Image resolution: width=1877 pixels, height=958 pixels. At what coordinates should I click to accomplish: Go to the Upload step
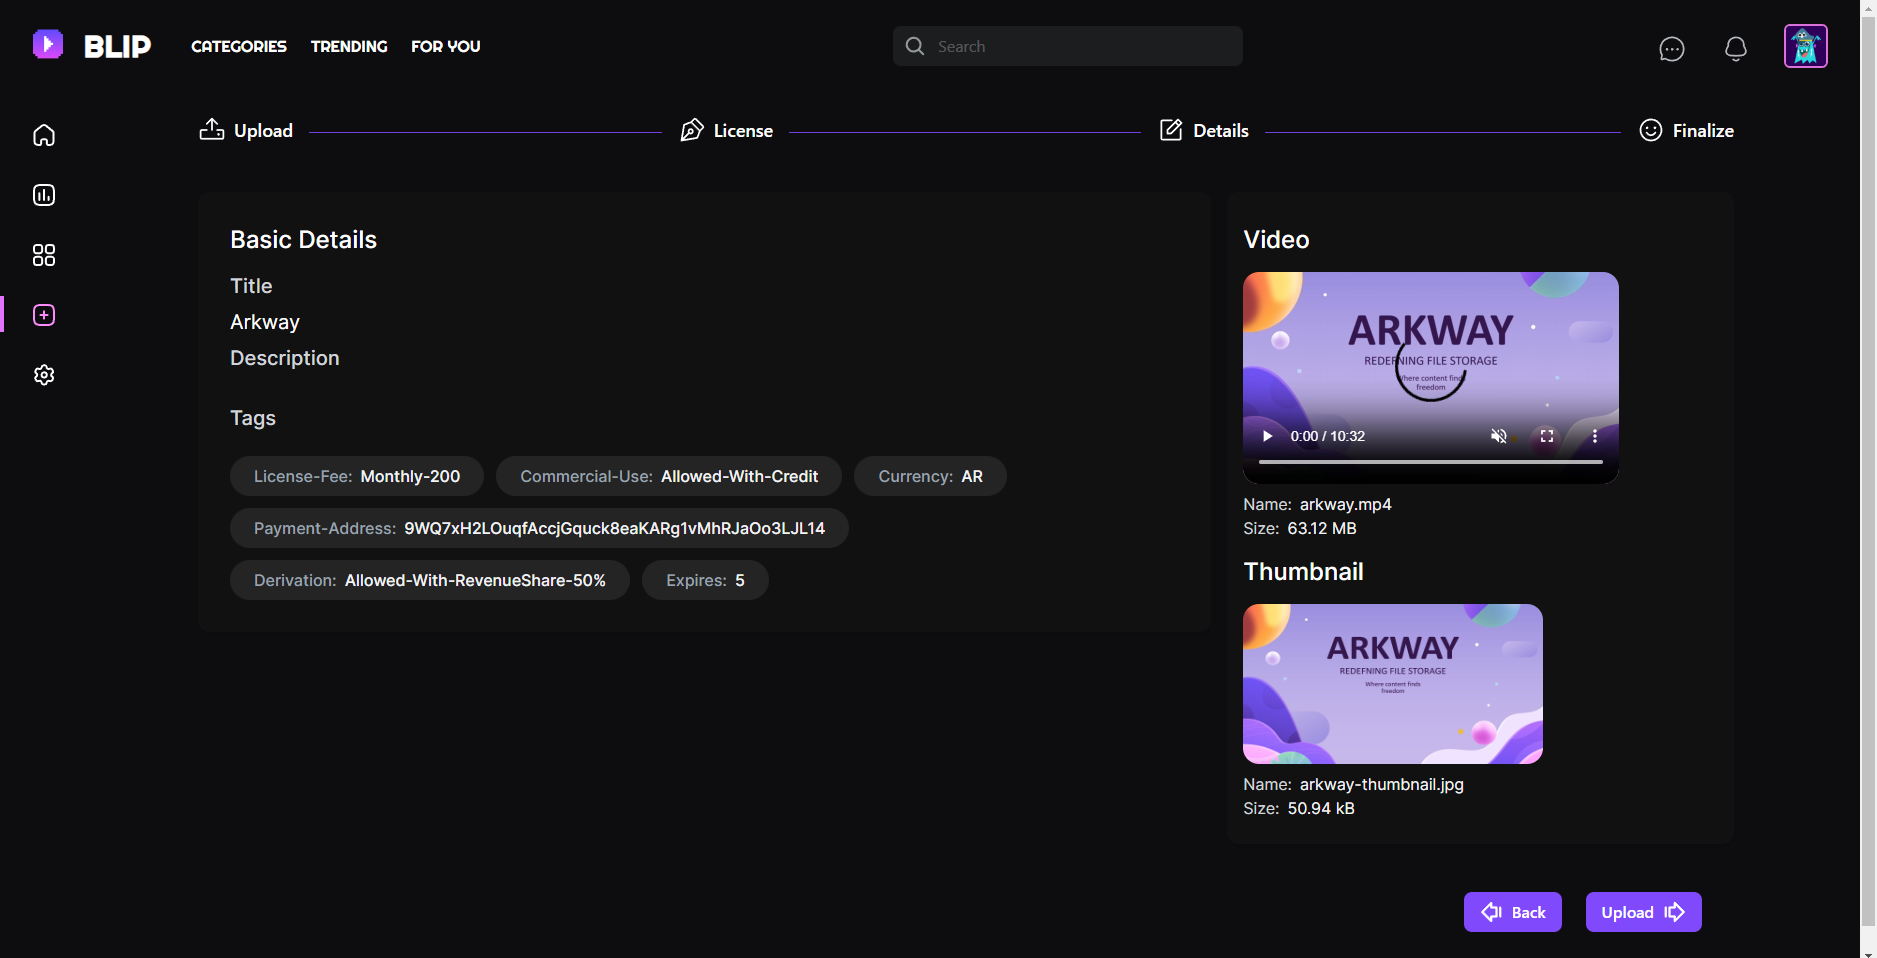[246, 130]
